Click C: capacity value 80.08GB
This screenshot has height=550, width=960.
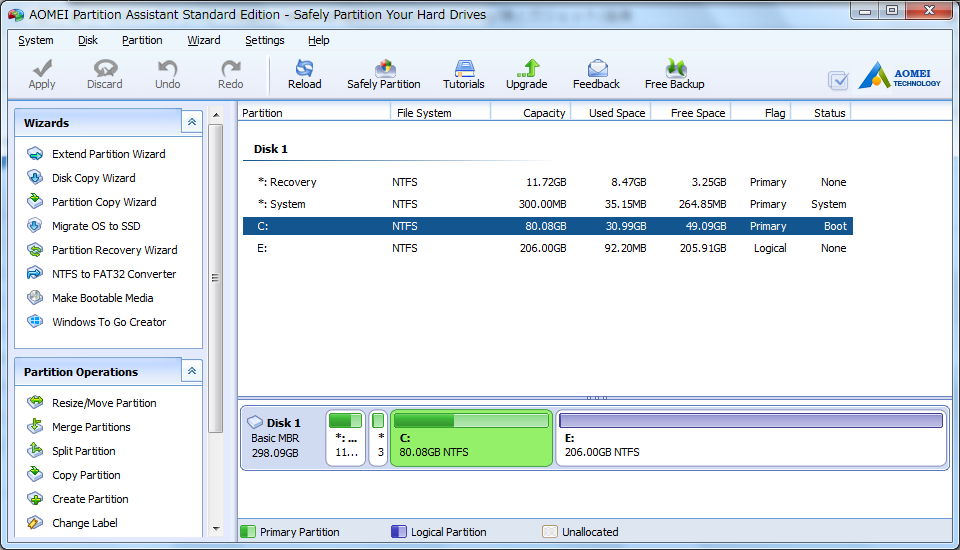pos(546,226)
